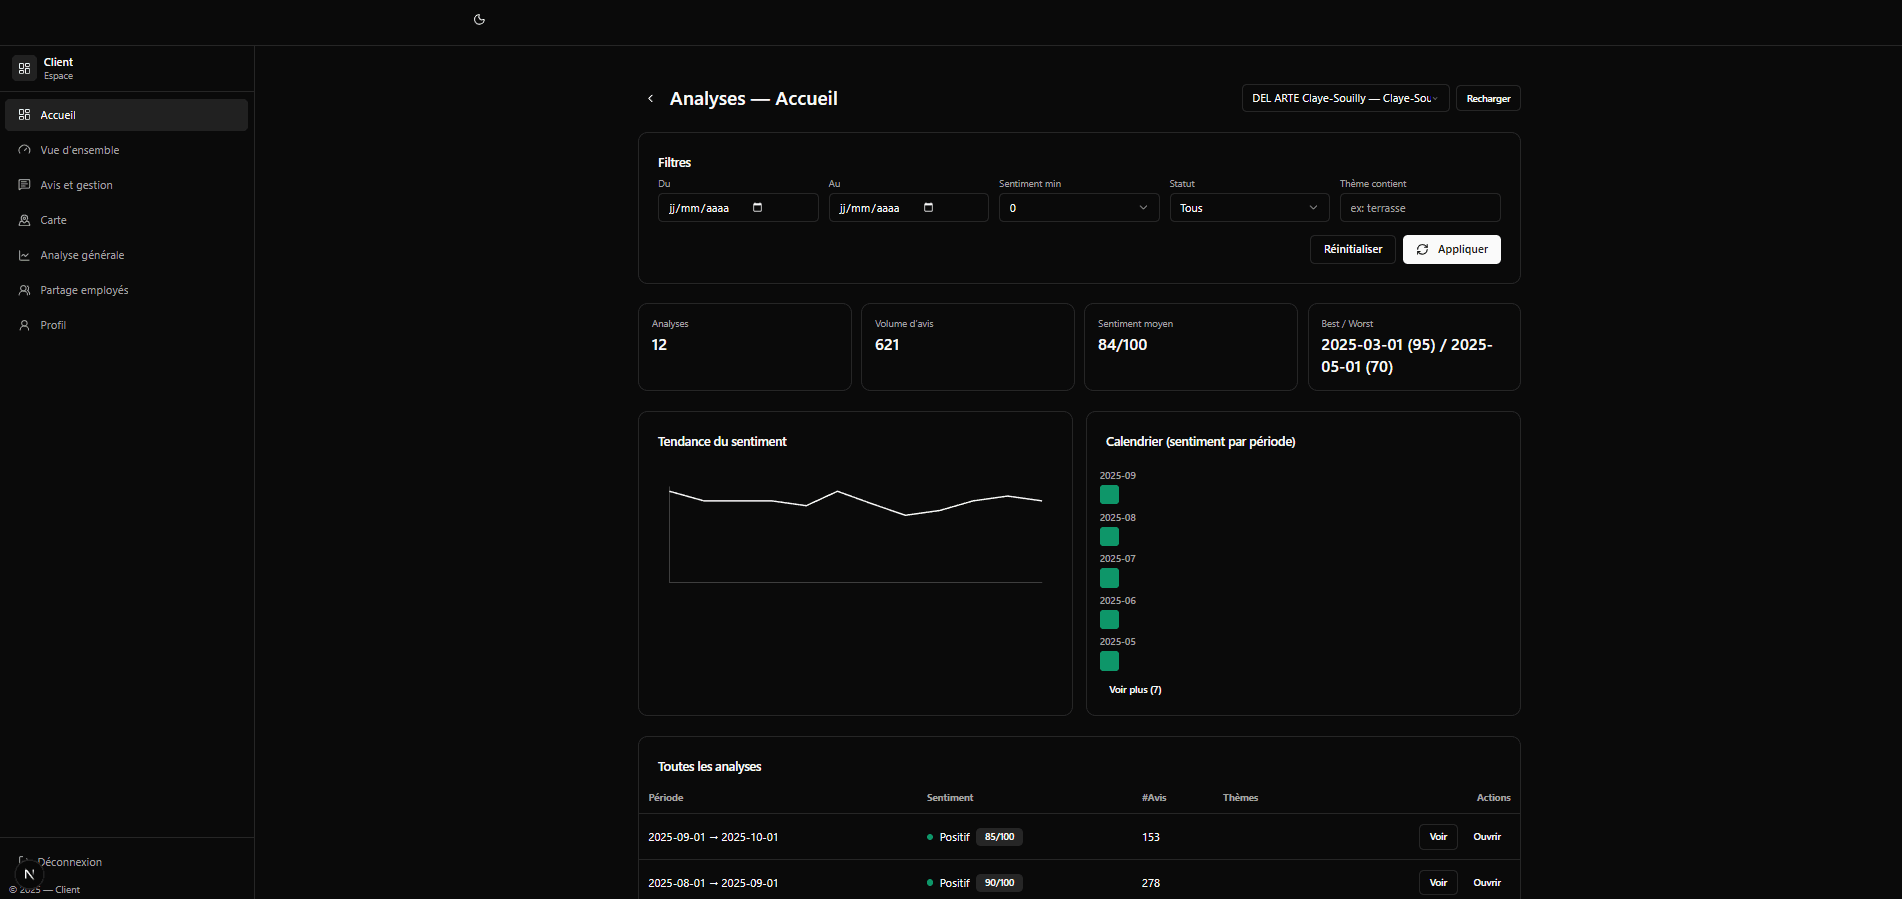Expand the Sentiment min dropdown
Screen dimensions: 1902x899
(x=1078, y=208)
